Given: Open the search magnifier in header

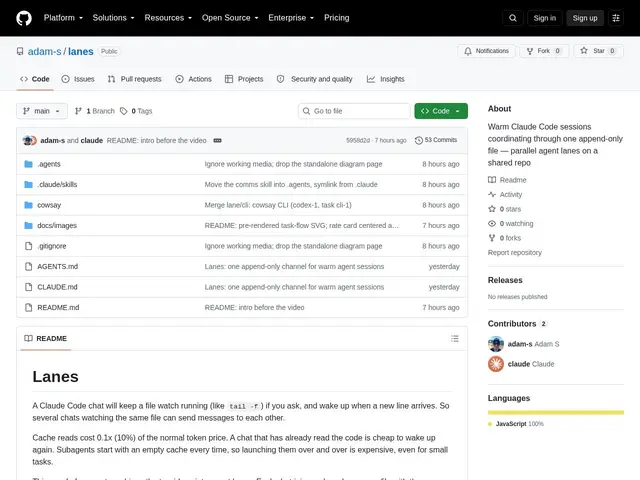Looking at the screenshot, I should (513, 18).
